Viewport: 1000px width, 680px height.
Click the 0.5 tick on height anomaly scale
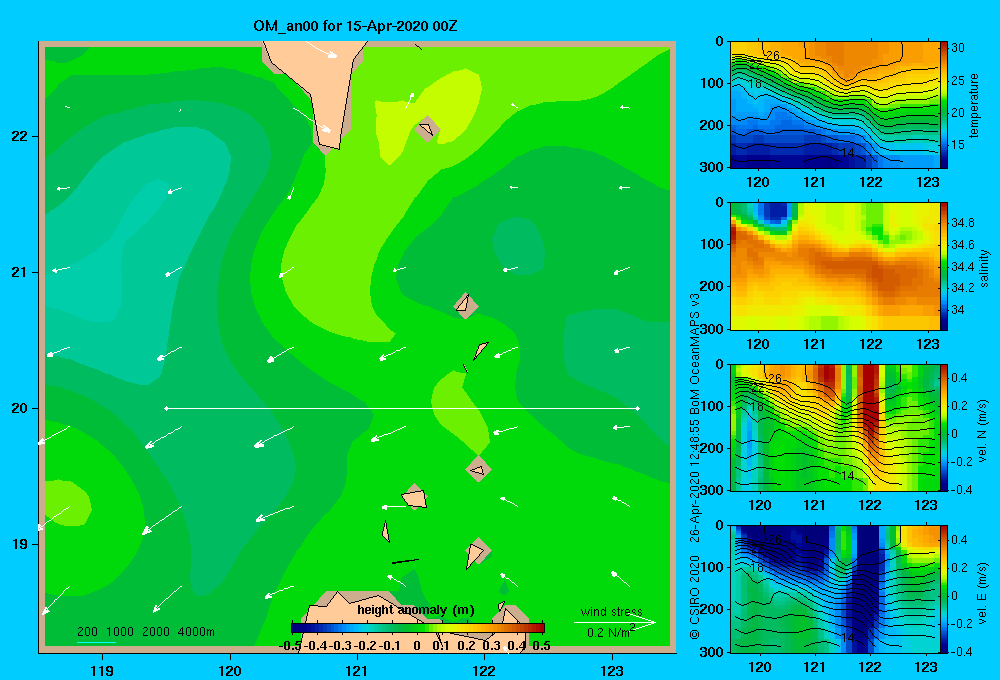point(541,646)
